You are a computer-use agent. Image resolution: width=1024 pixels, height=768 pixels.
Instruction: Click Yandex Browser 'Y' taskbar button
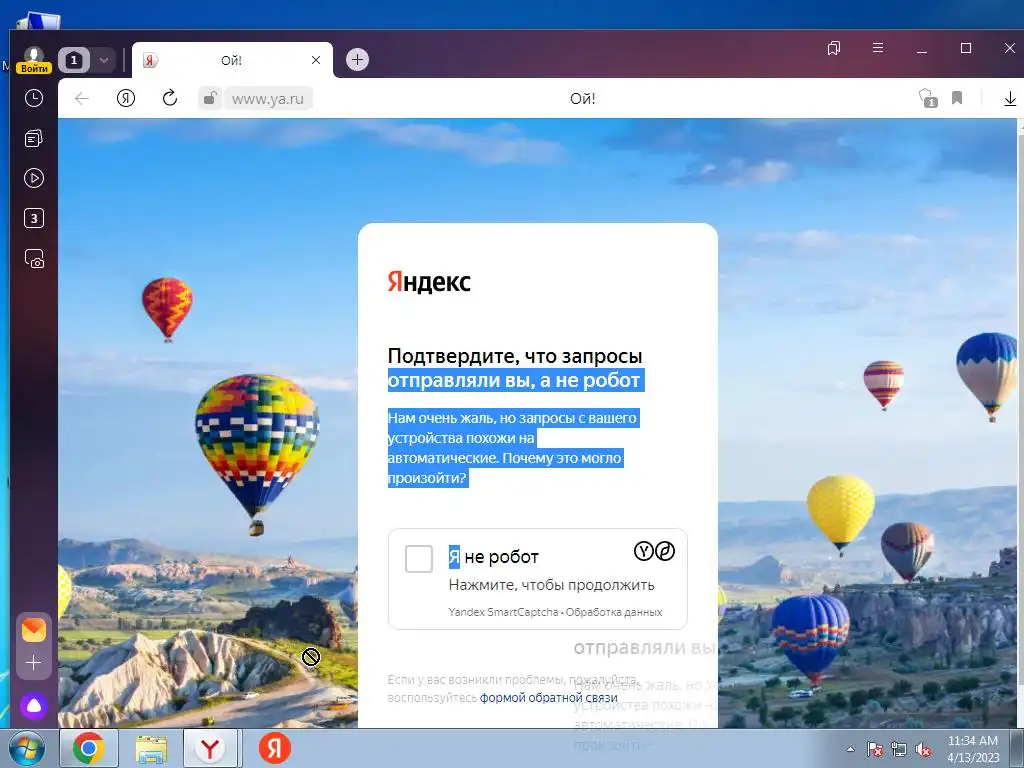[210, 748]
